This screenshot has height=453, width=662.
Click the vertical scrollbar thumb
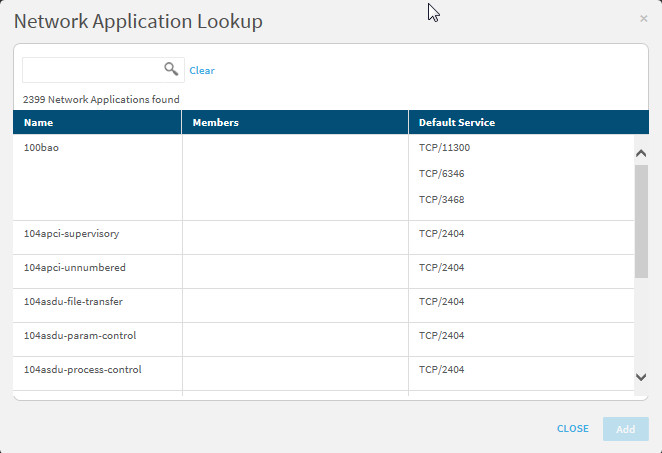[641, 220]
